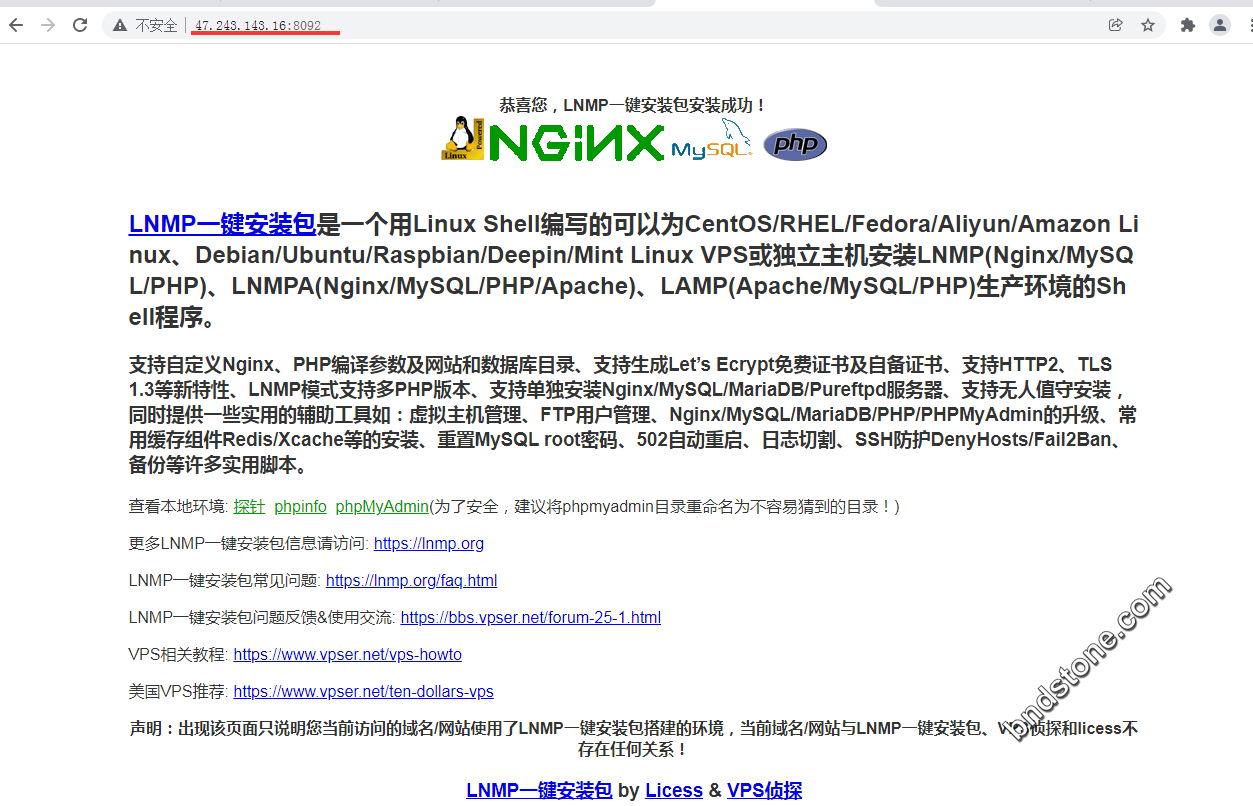Open the phpMyAdmin link

[382, 507]
